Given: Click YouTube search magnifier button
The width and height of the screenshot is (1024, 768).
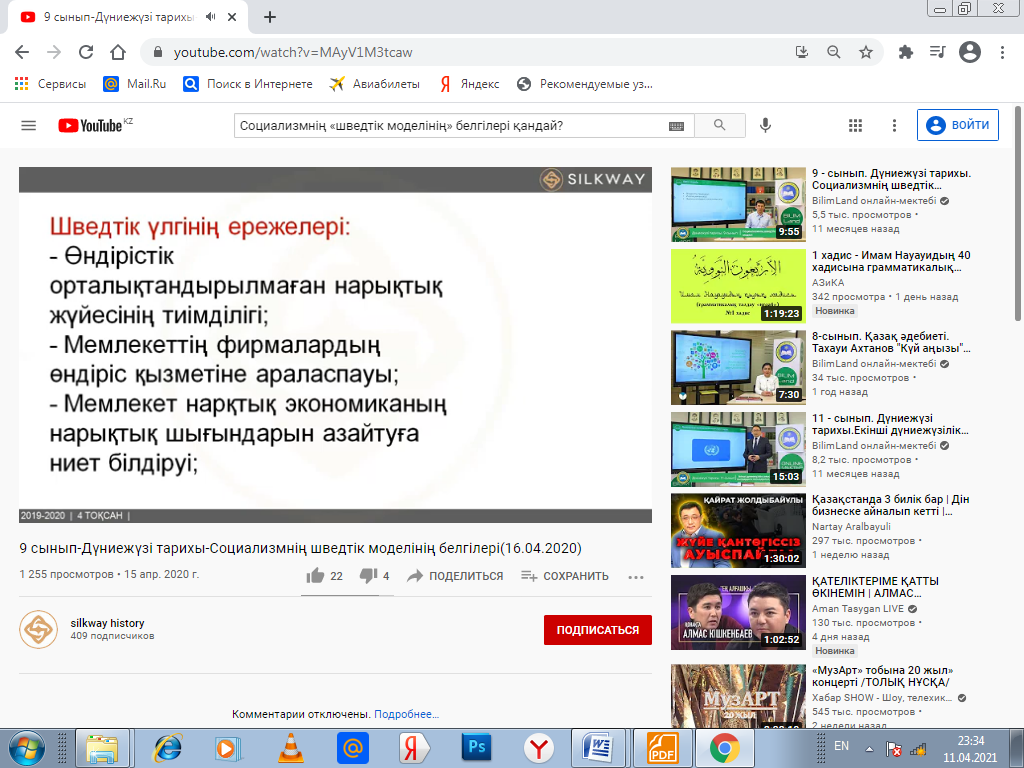Looking at the screenshot, I should click(720, 125).
